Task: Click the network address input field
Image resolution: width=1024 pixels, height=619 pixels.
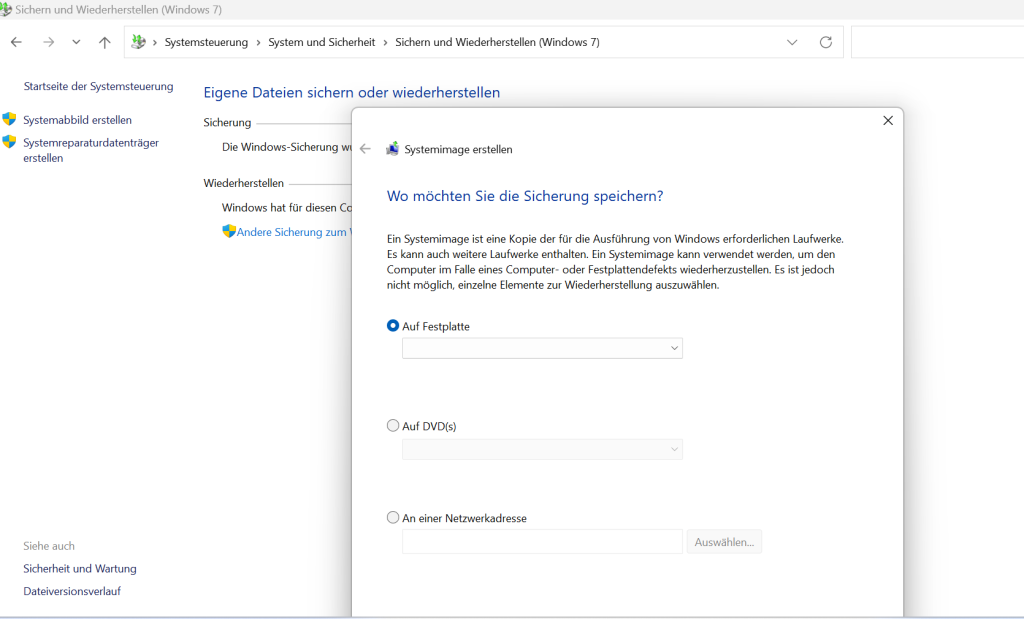Action: tap(542, 542)
